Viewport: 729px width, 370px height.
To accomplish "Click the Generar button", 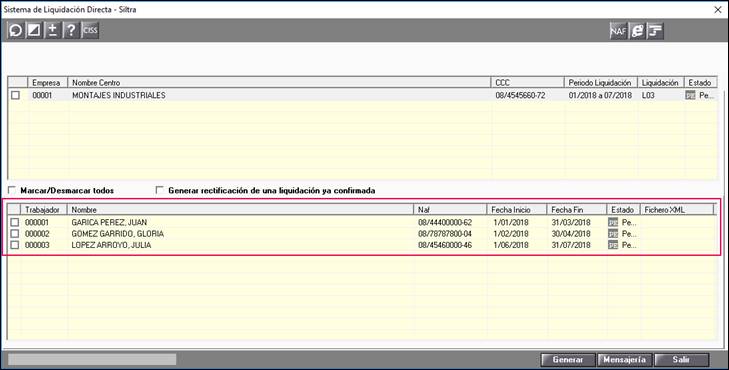I will coord(568,360).
